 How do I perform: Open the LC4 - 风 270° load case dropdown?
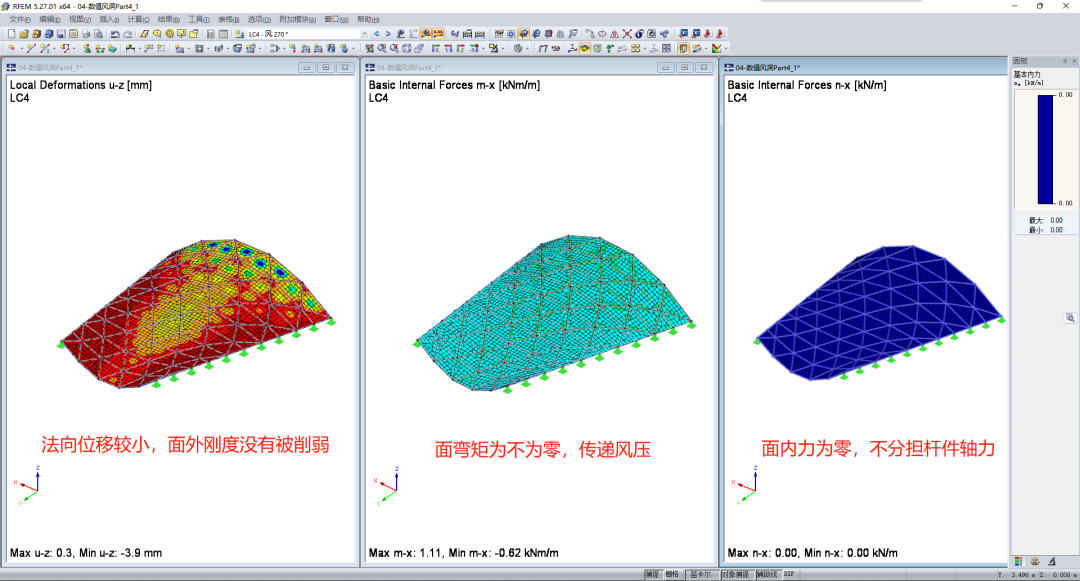307,34
